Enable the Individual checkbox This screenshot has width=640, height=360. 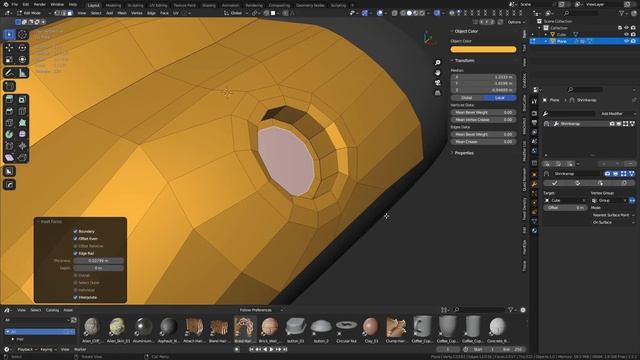[75, 290]
